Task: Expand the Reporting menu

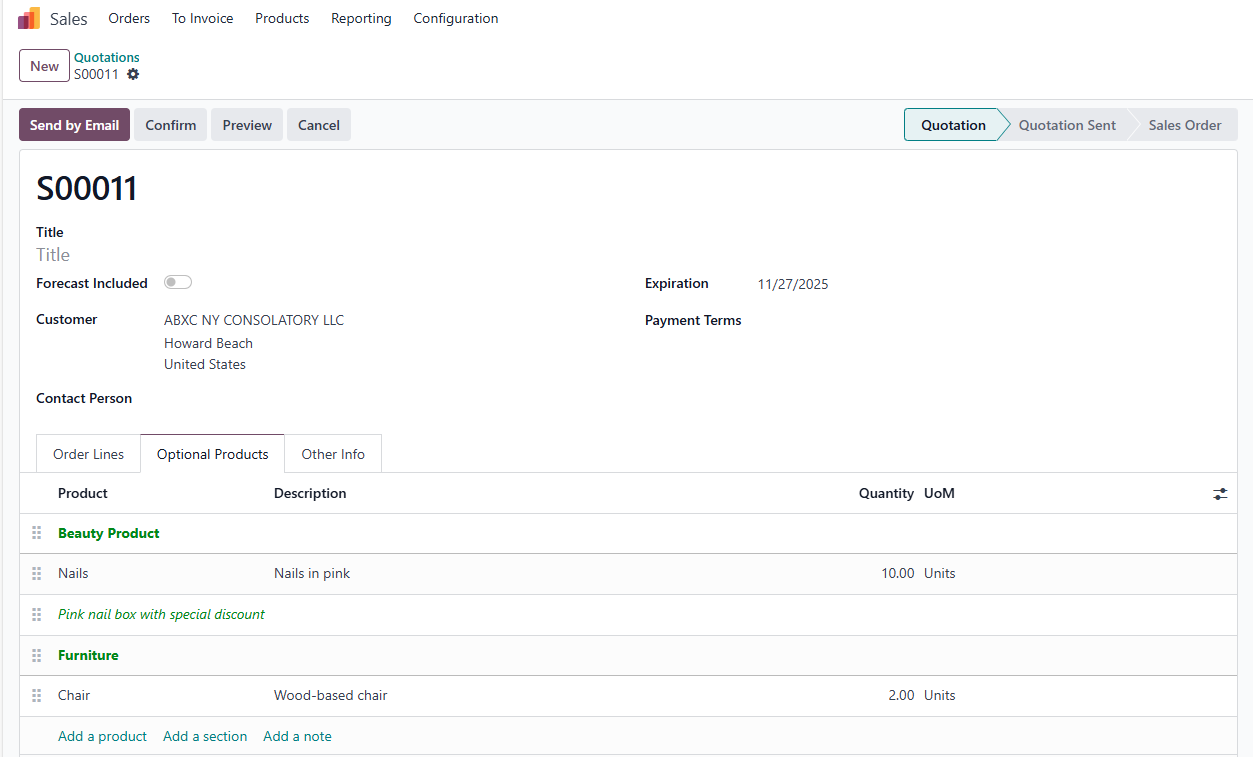Action: [361, 18]
